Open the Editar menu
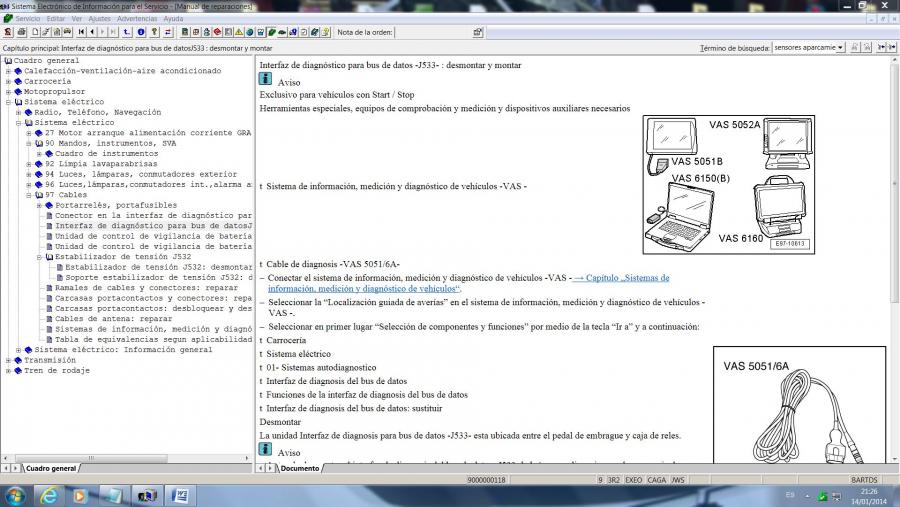Screen dimensions: 900x507 pos(56,18)
